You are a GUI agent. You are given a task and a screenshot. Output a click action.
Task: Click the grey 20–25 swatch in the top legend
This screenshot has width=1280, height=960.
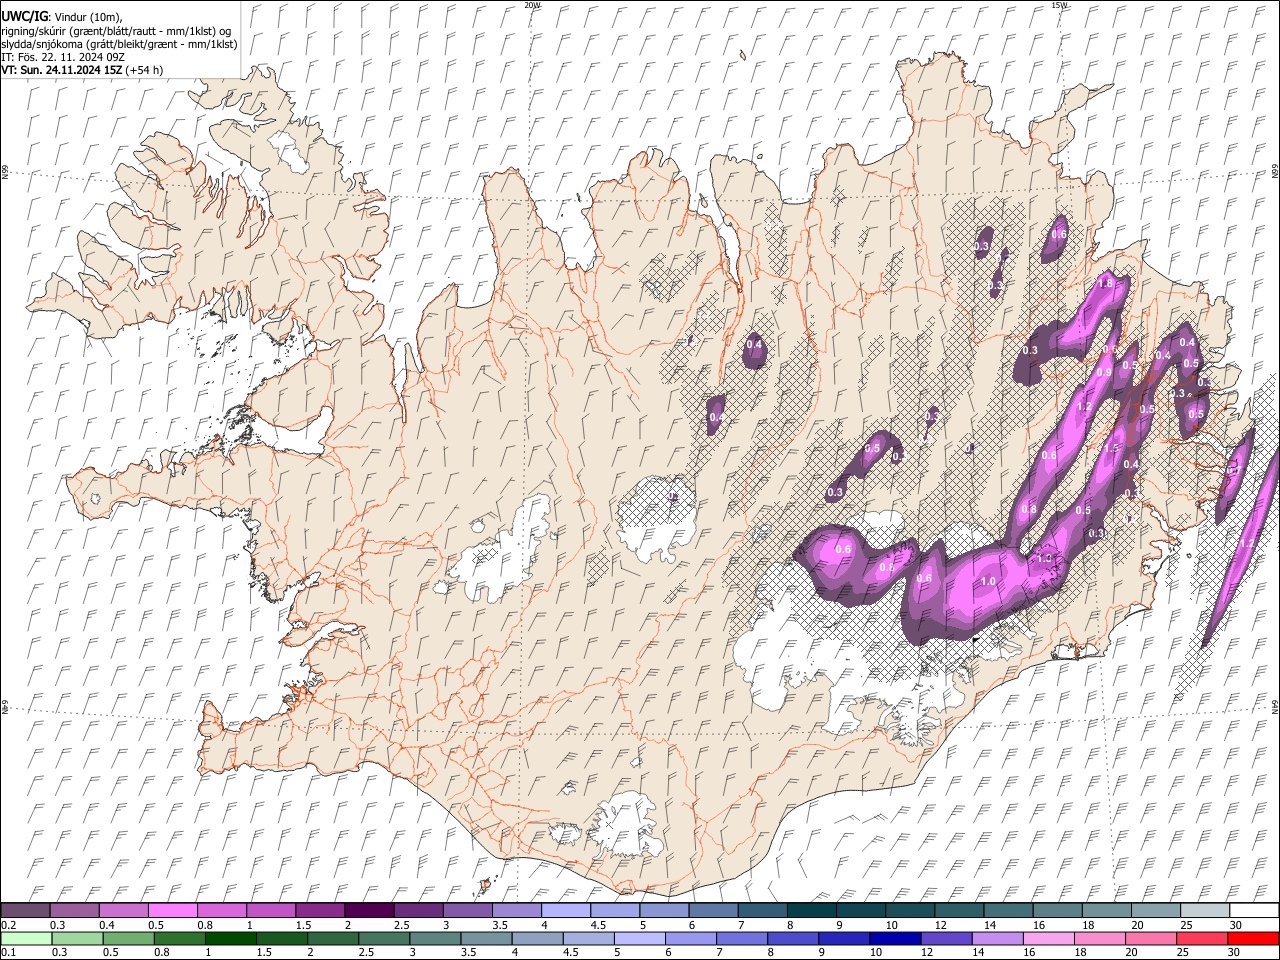1156,910
